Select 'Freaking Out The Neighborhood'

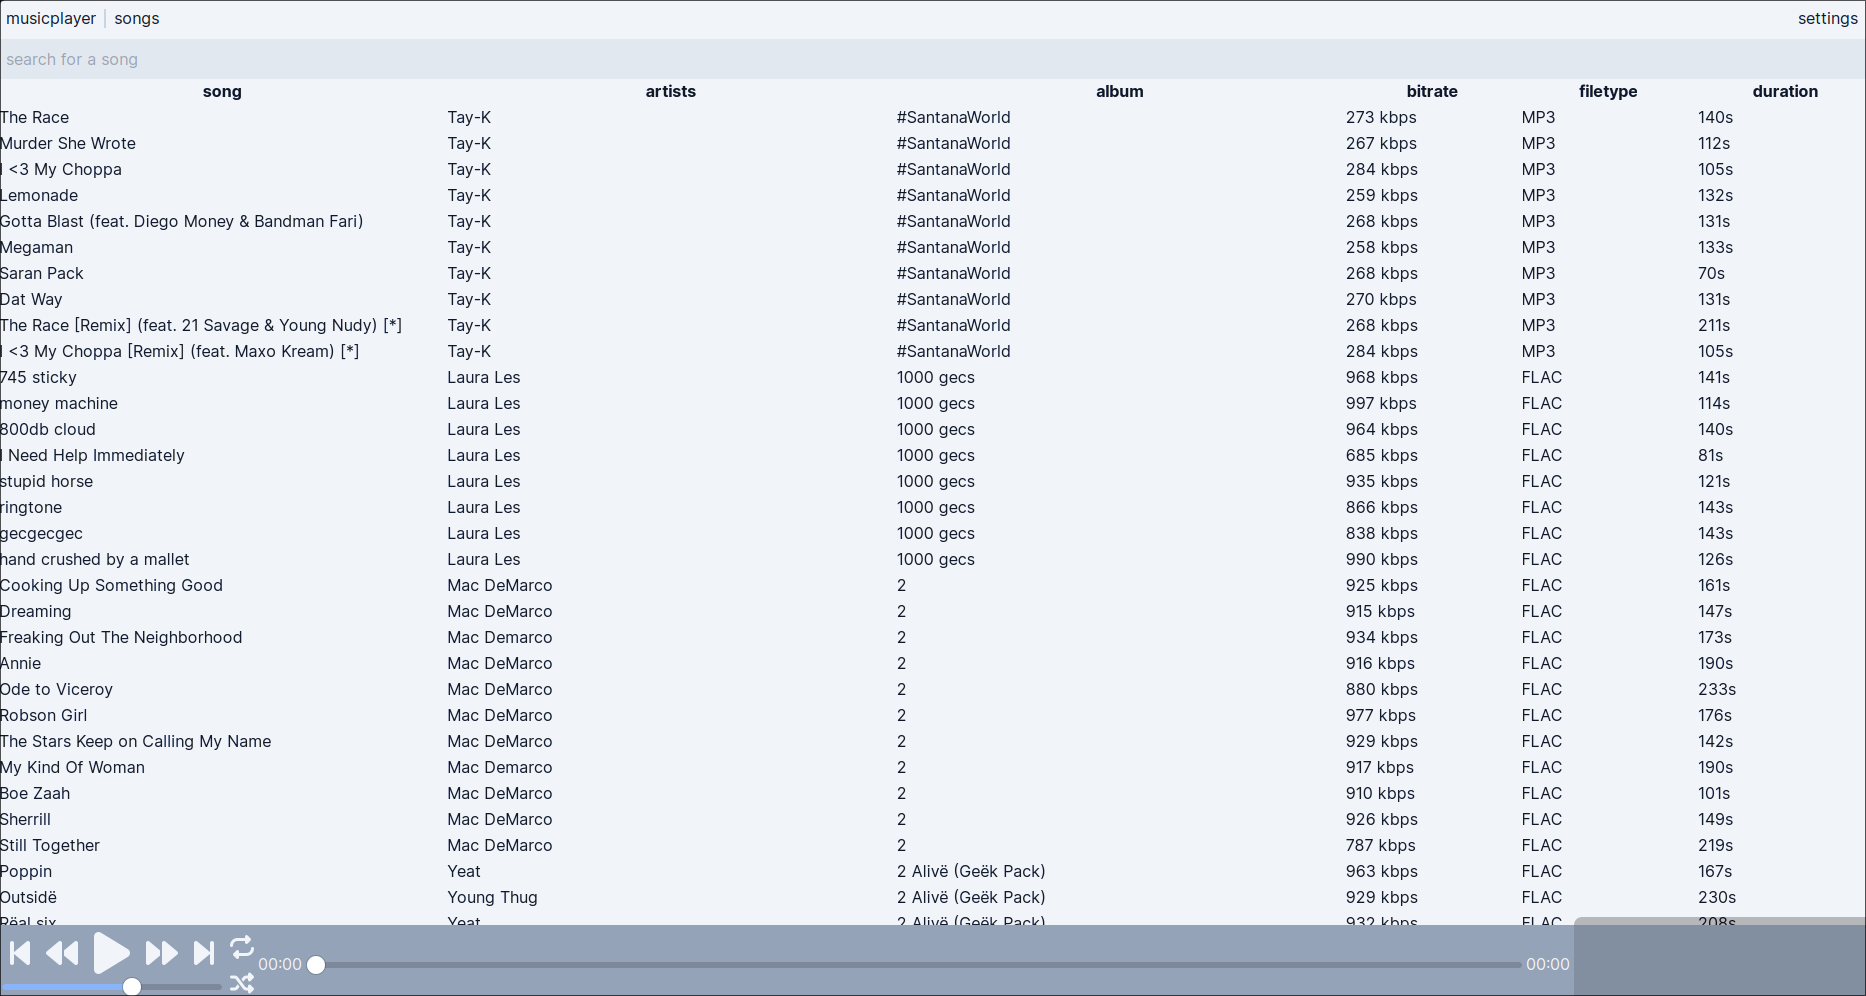pos(121,637)
